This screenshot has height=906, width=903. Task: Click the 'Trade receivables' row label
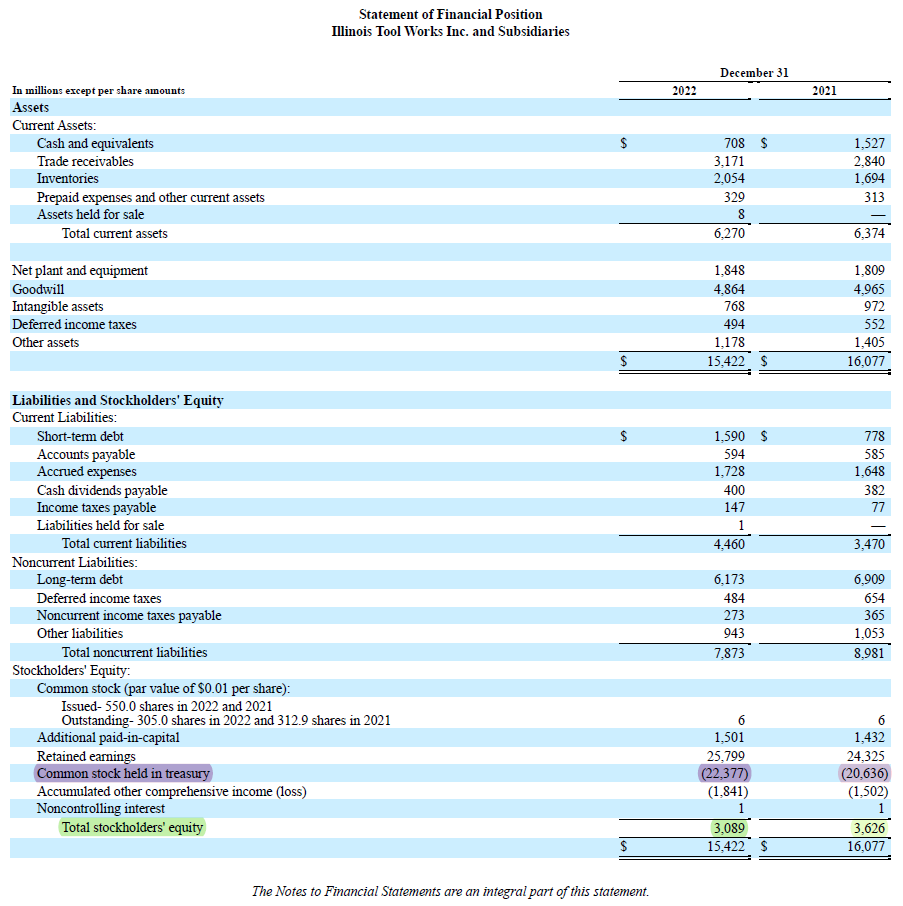pos(85,161)
